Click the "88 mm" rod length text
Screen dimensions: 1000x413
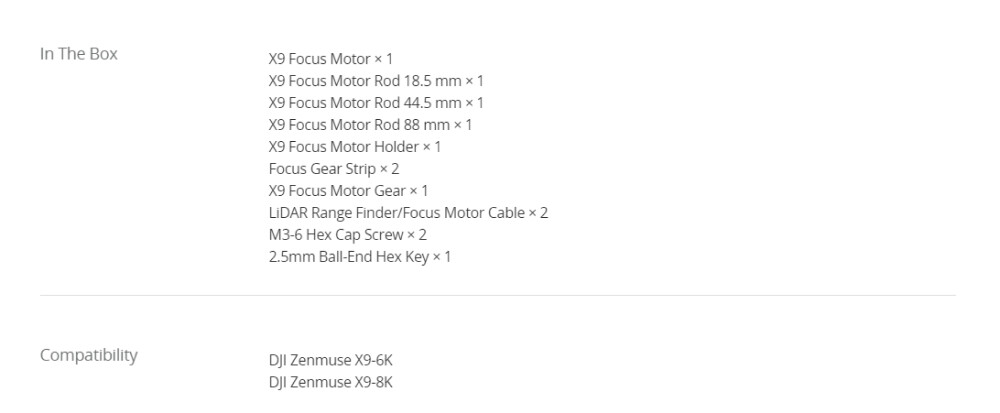coord(427,124)
